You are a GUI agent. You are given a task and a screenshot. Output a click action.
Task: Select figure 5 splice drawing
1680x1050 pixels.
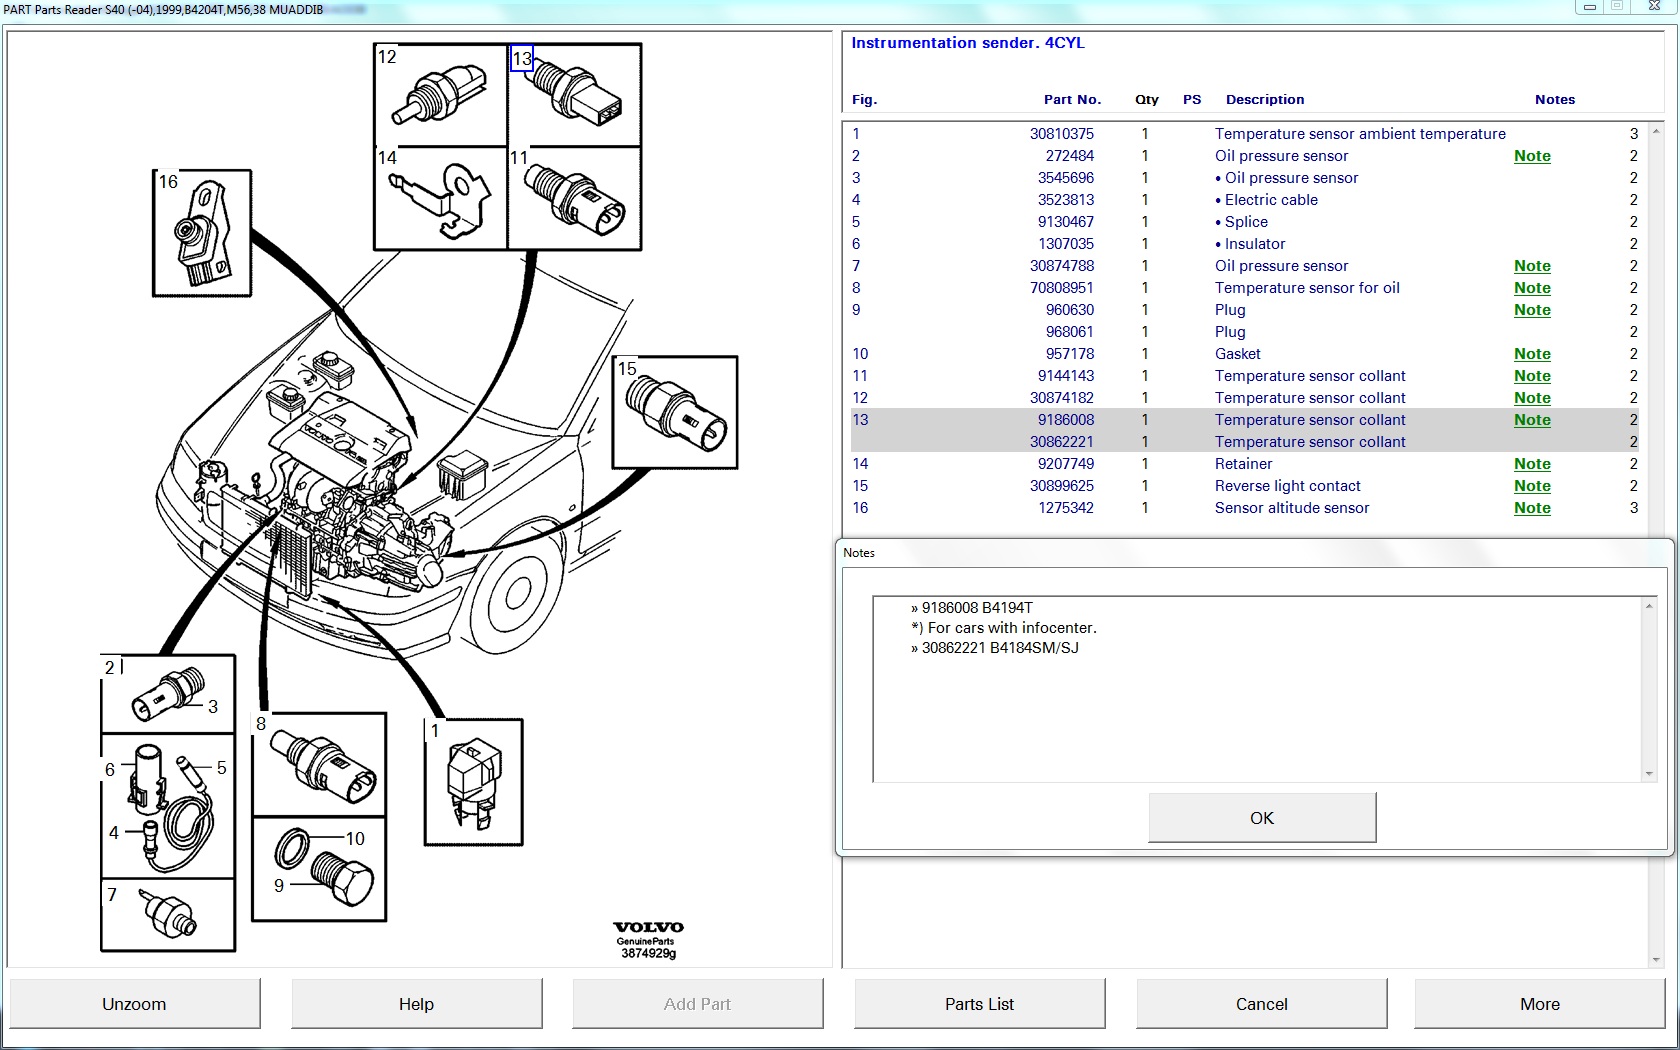192,772
